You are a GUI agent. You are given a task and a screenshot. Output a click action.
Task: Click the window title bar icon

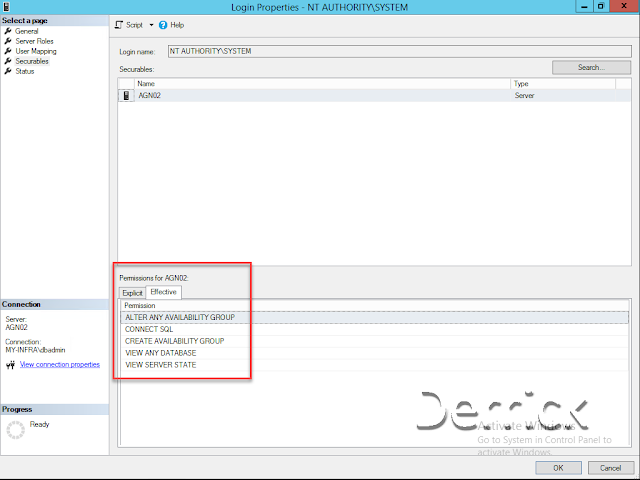[x=6, y=7]
